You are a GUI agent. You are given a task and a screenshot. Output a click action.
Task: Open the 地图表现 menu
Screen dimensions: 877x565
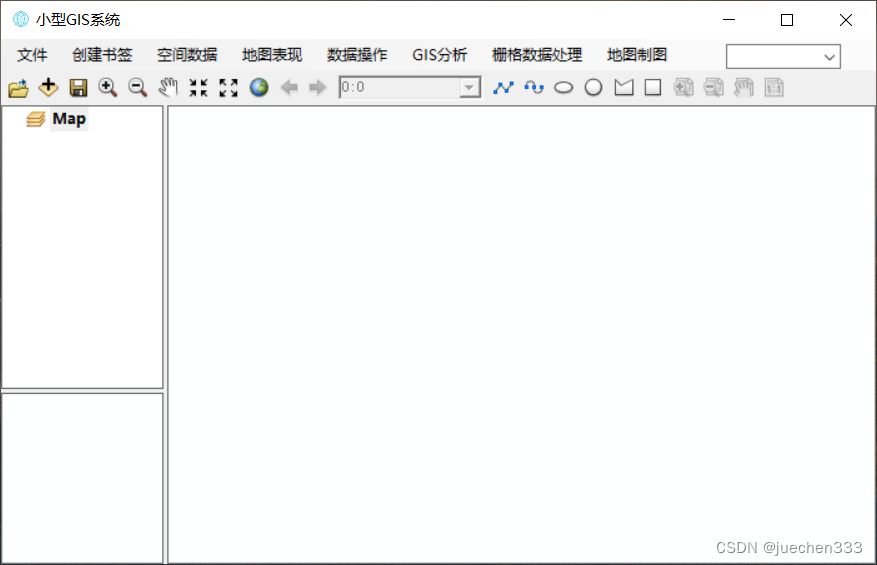click(x=272, y=55)
